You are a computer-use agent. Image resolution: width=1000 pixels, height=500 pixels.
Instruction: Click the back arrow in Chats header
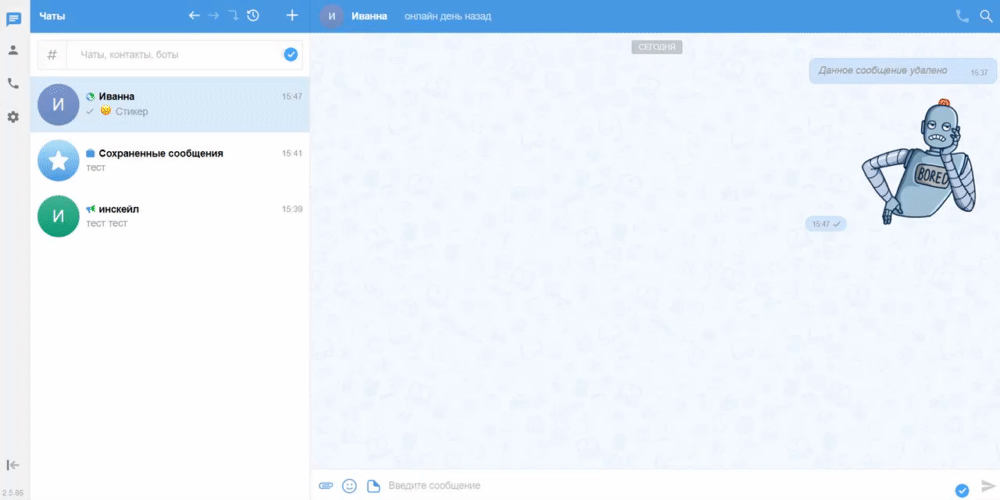[194, 15]
